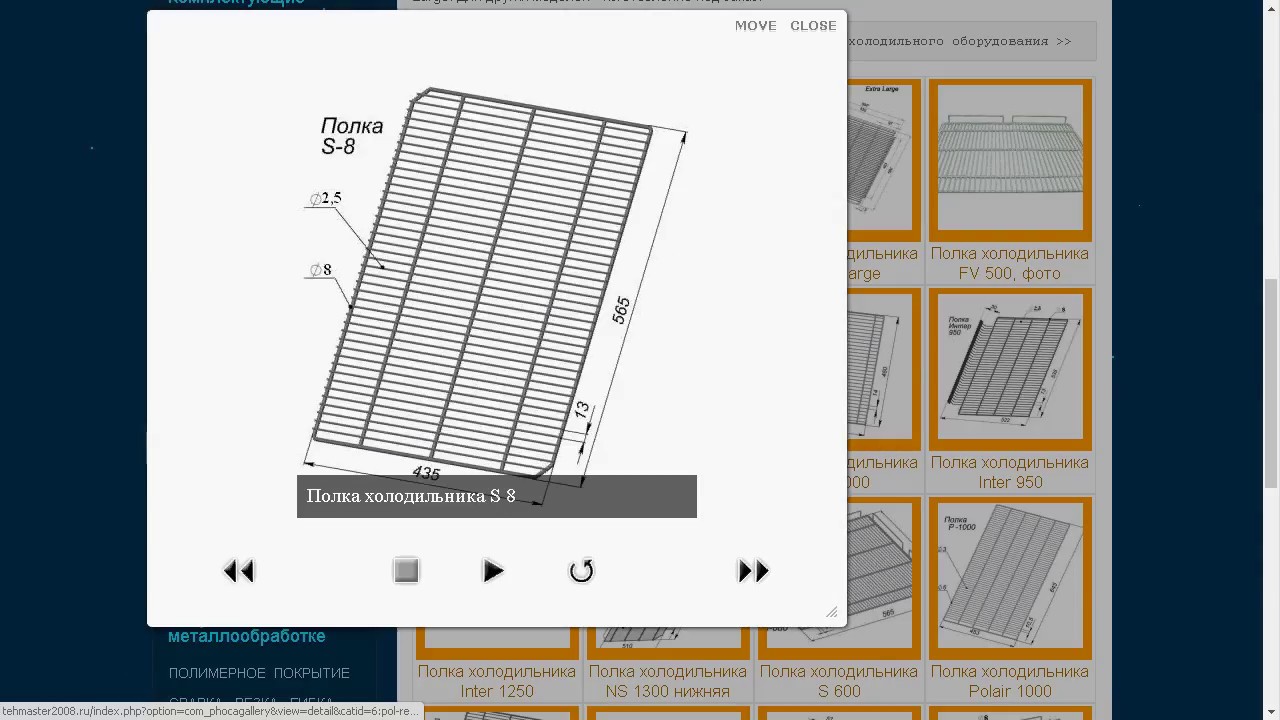Viewport: 1280px width, 720px height.
Task: Open thumbnail Полка холодильника FV 500
Action: click(x=1010, y=159)
